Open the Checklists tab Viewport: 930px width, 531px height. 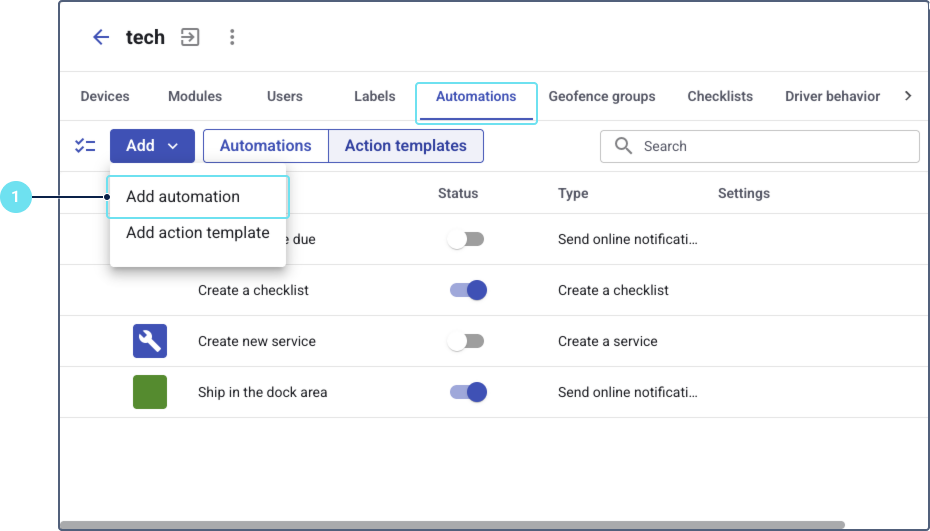pos(720,97)
